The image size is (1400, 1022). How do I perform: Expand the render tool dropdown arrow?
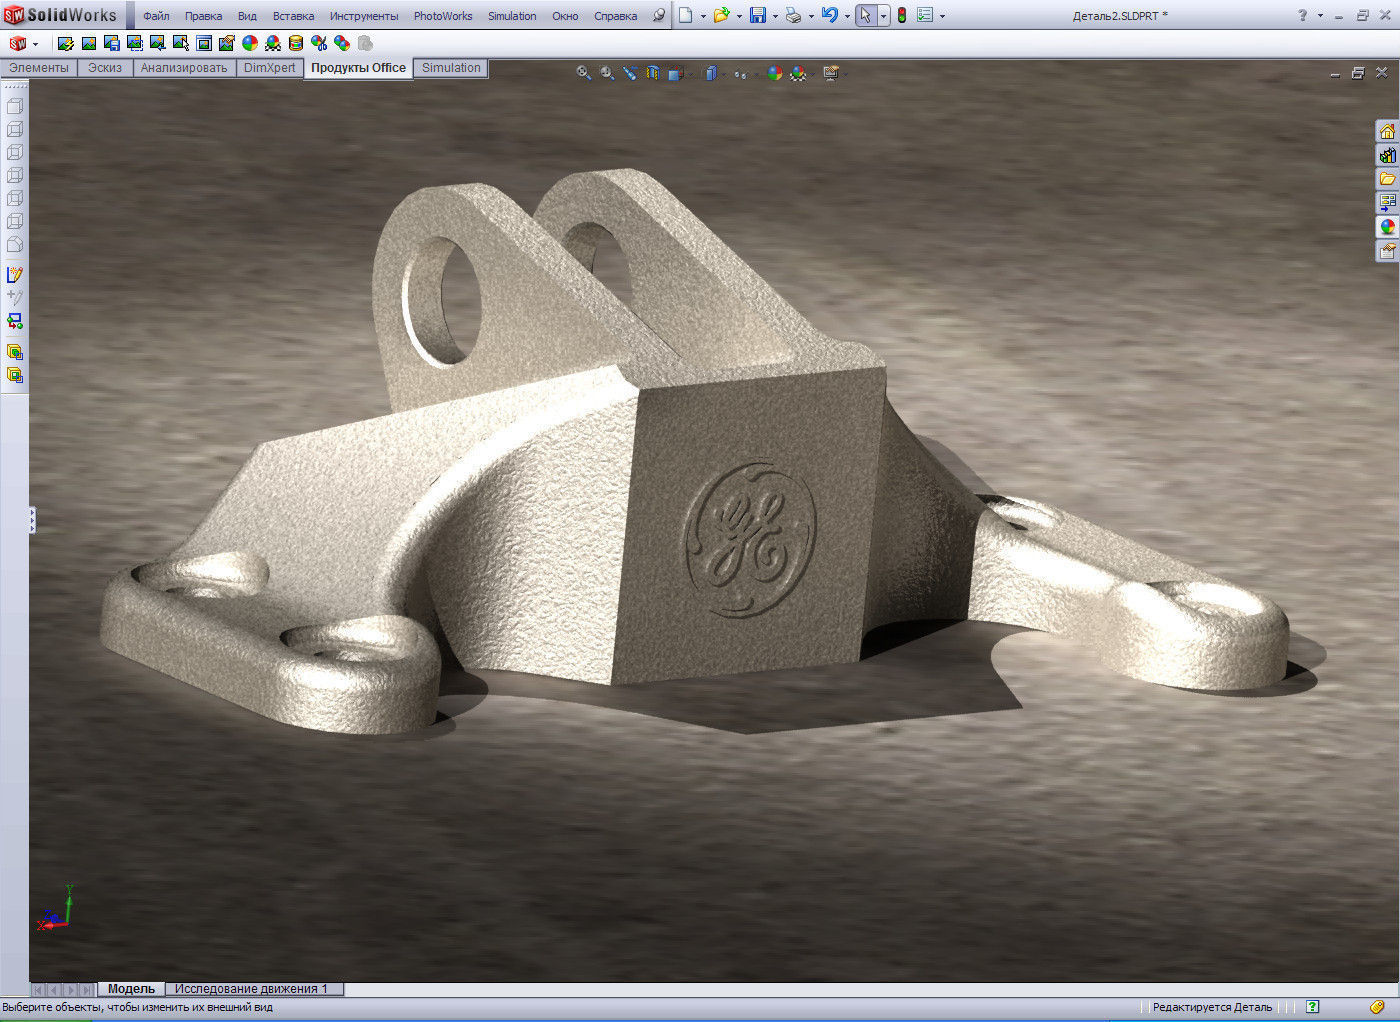pos(845,73)
